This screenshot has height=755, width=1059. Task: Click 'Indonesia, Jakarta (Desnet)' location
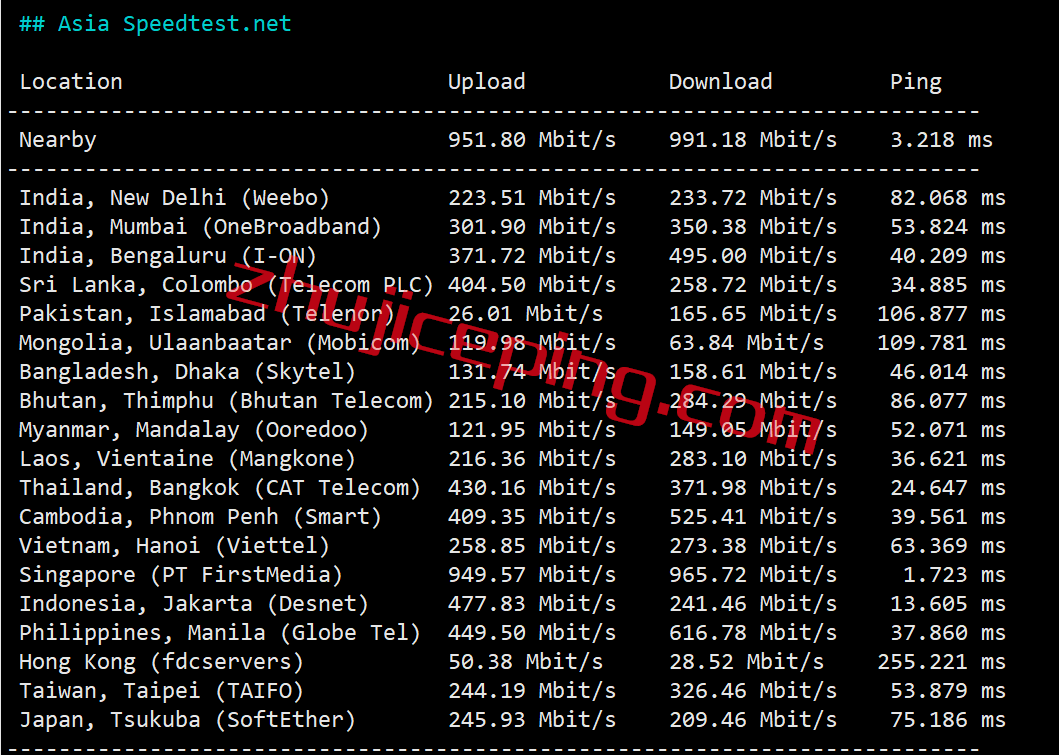point(194,604)
